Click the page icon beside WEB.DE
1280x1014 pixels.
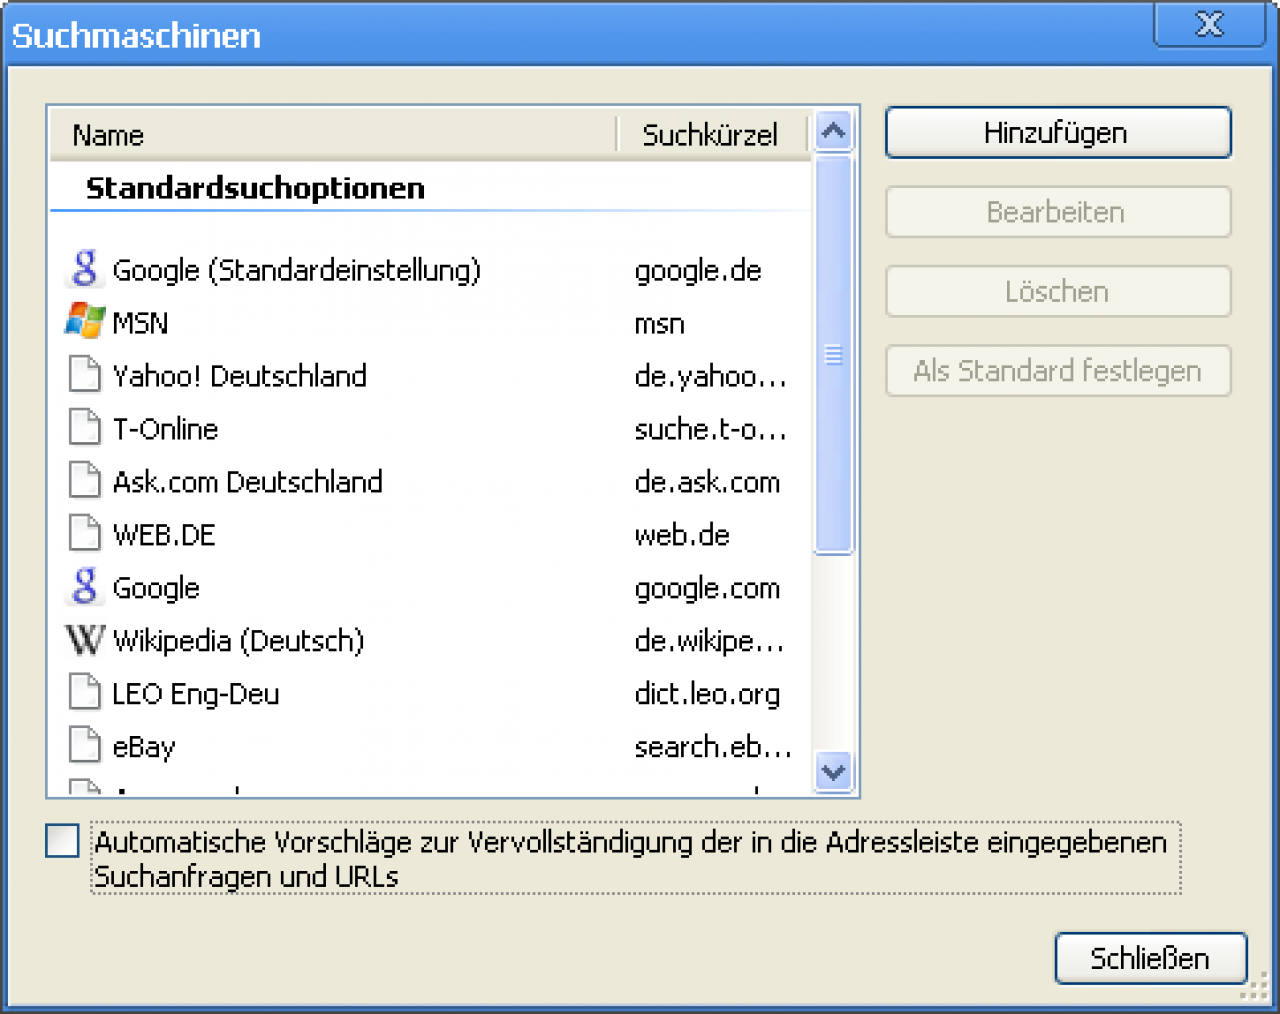coord(85,534)
